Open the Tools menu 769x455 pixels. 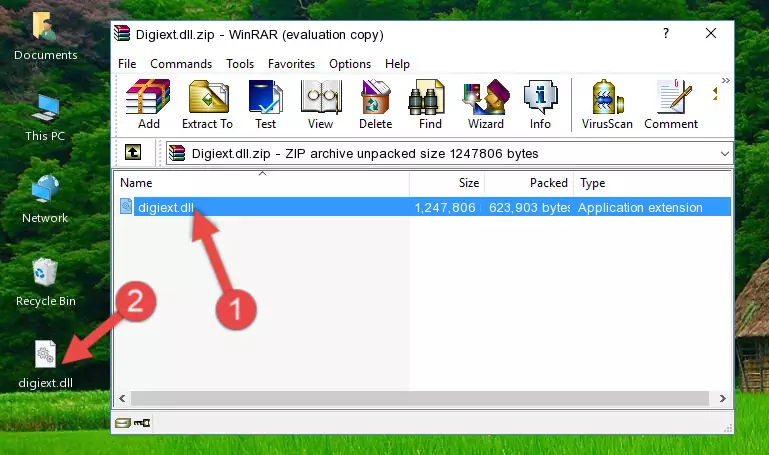coord(240,64)
